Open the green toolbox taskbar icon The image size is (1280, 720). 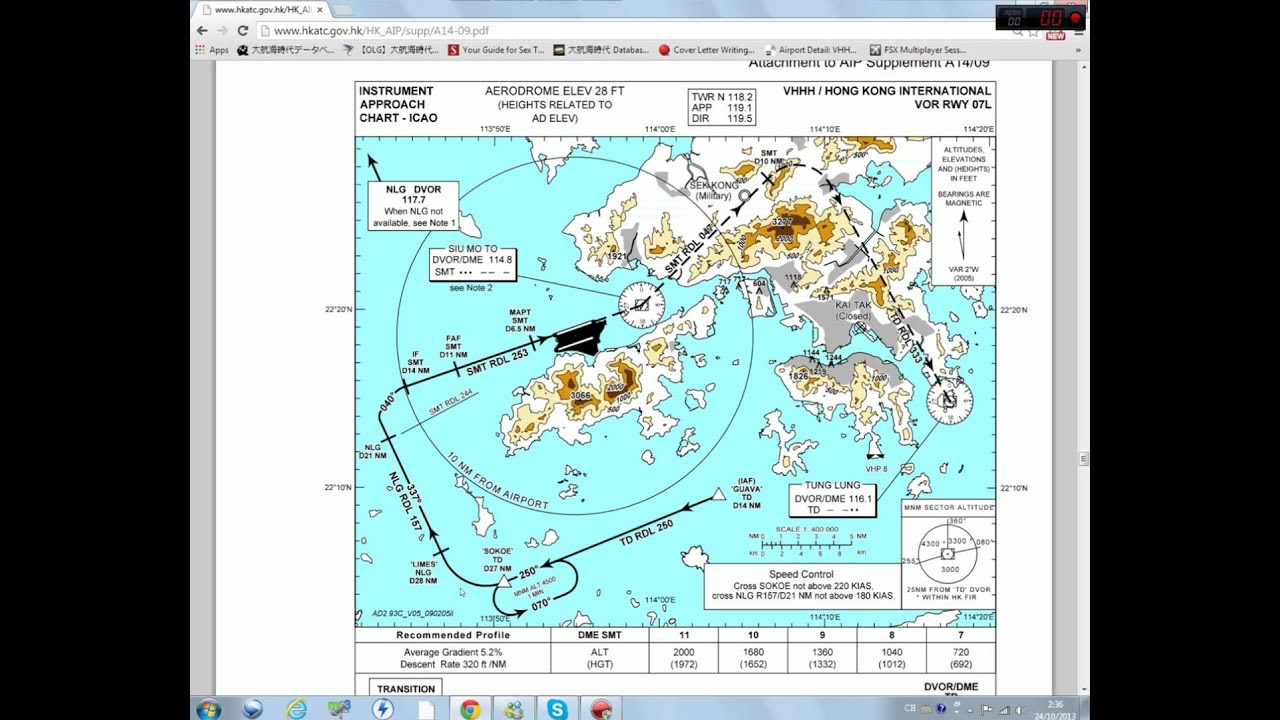tap(340, 709)
